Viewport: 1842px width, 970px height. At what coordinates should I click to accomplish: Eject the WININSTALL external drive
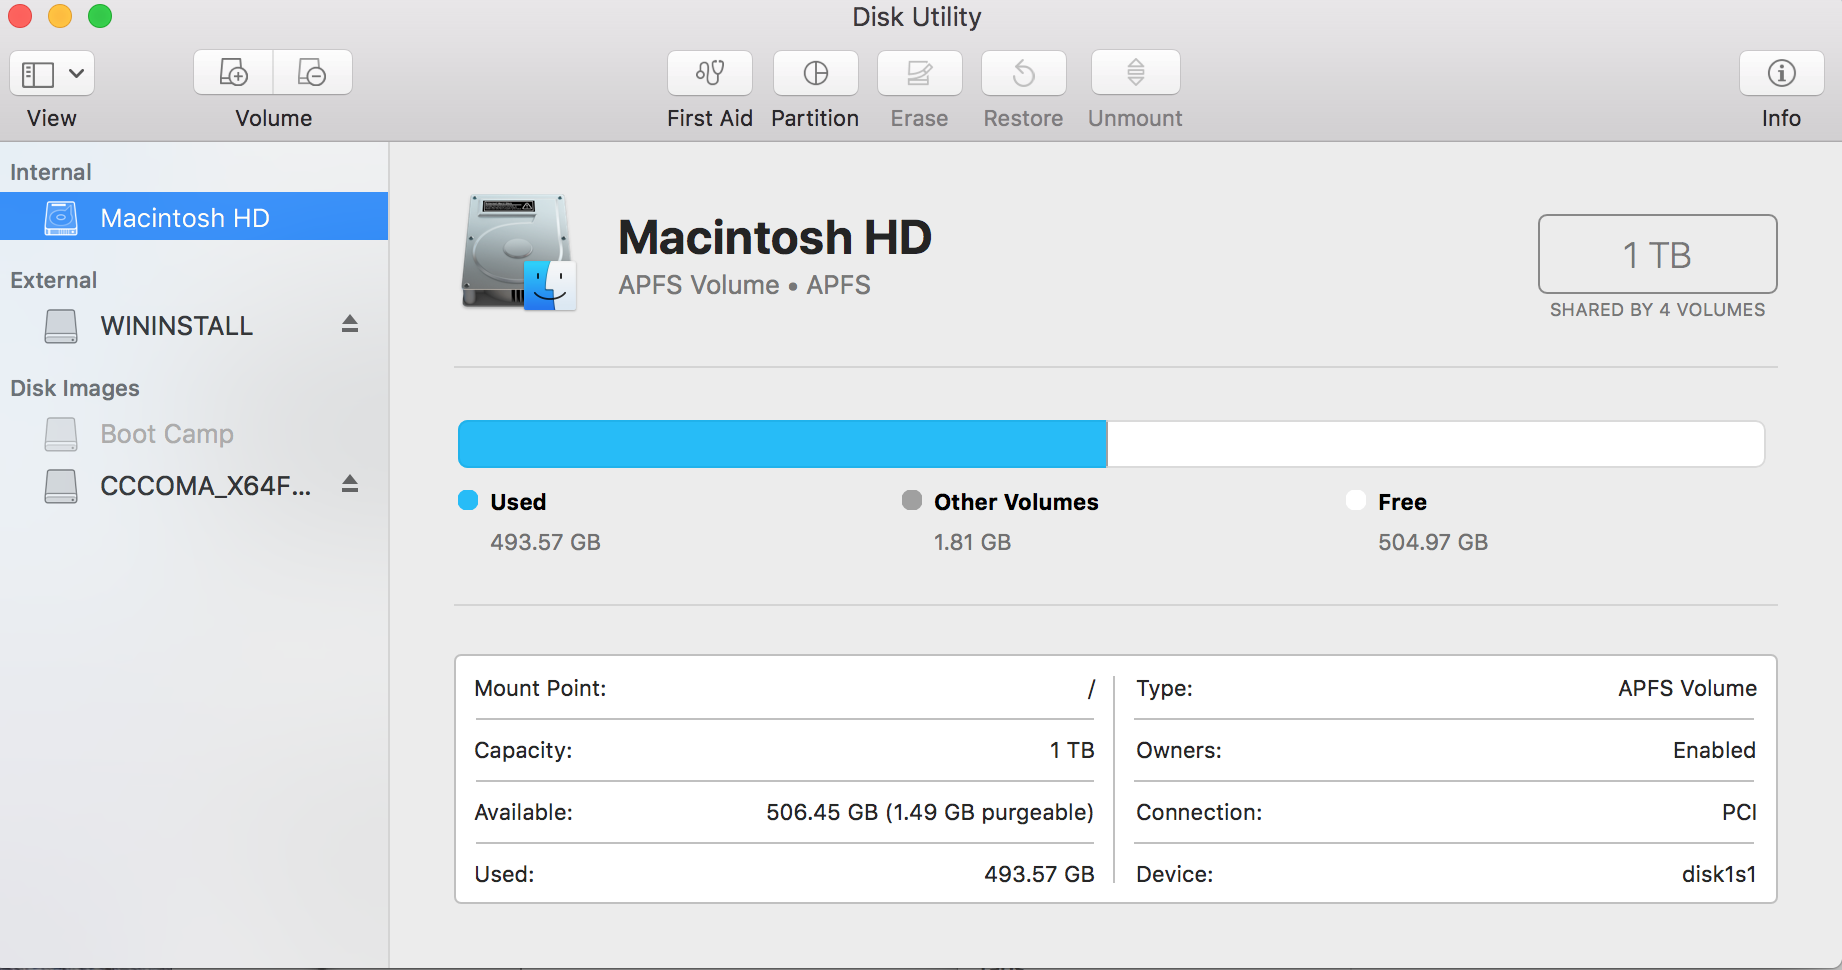pyautogui.click(x=349, y=325)
